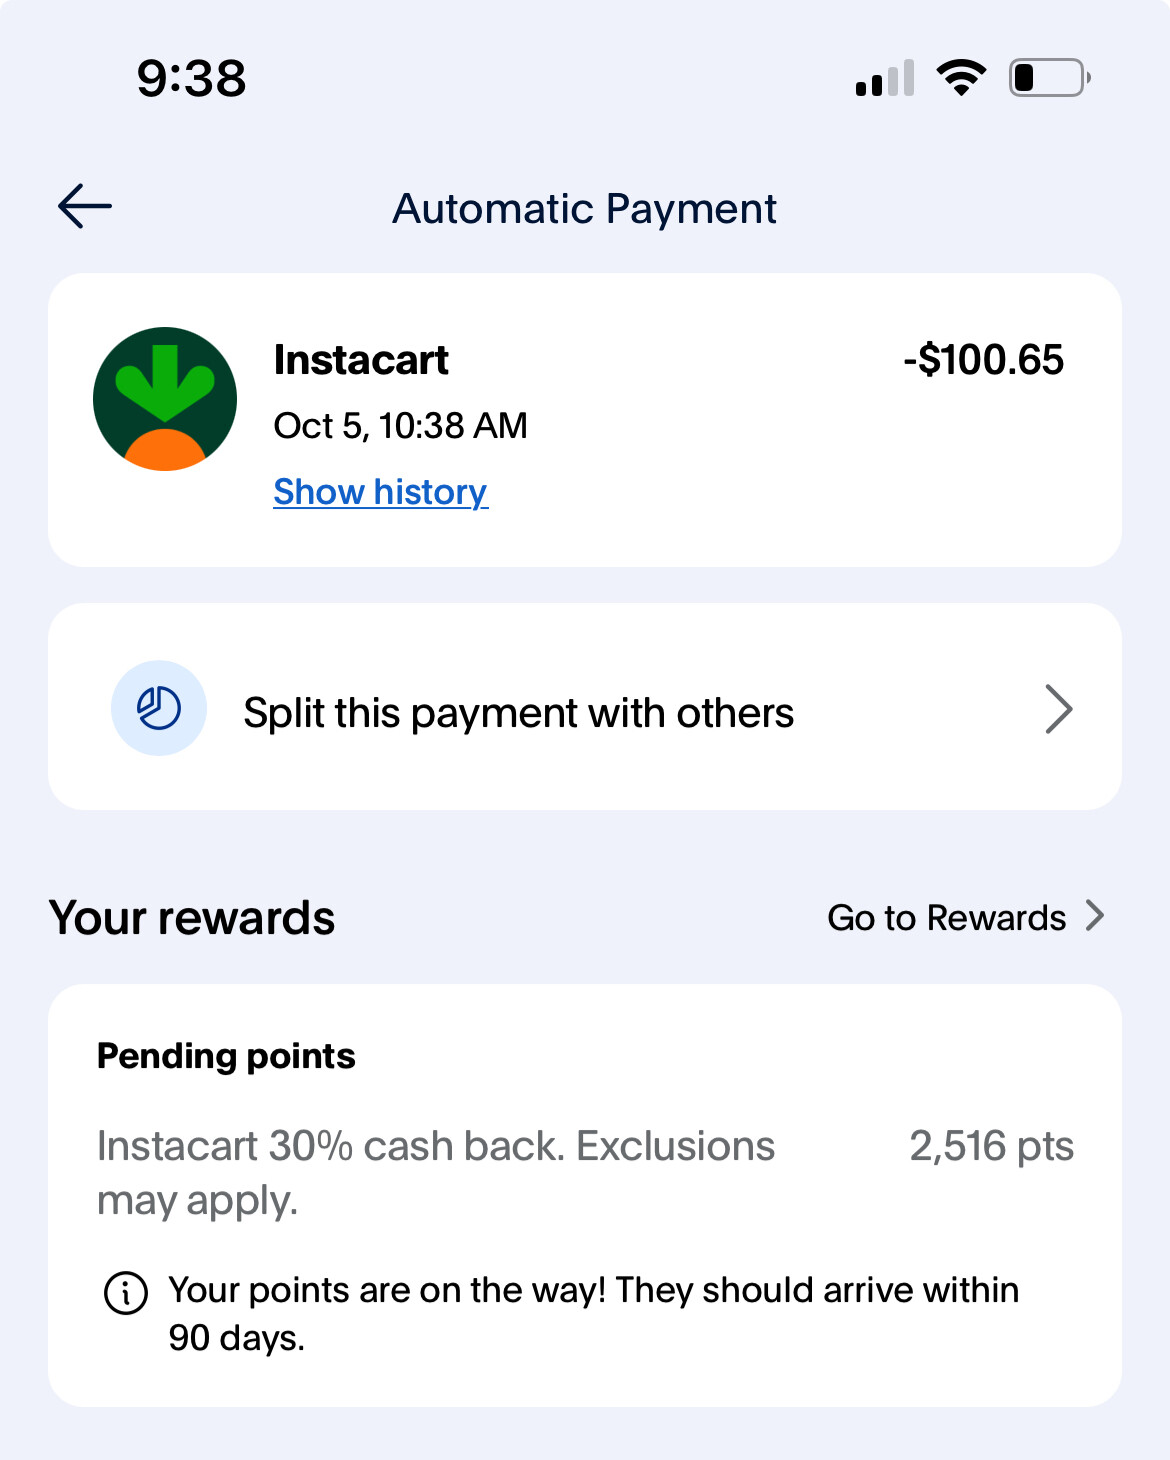1170x1460 pixels.
Task: Tap the 2,516 pts value
Action: 991,1146
